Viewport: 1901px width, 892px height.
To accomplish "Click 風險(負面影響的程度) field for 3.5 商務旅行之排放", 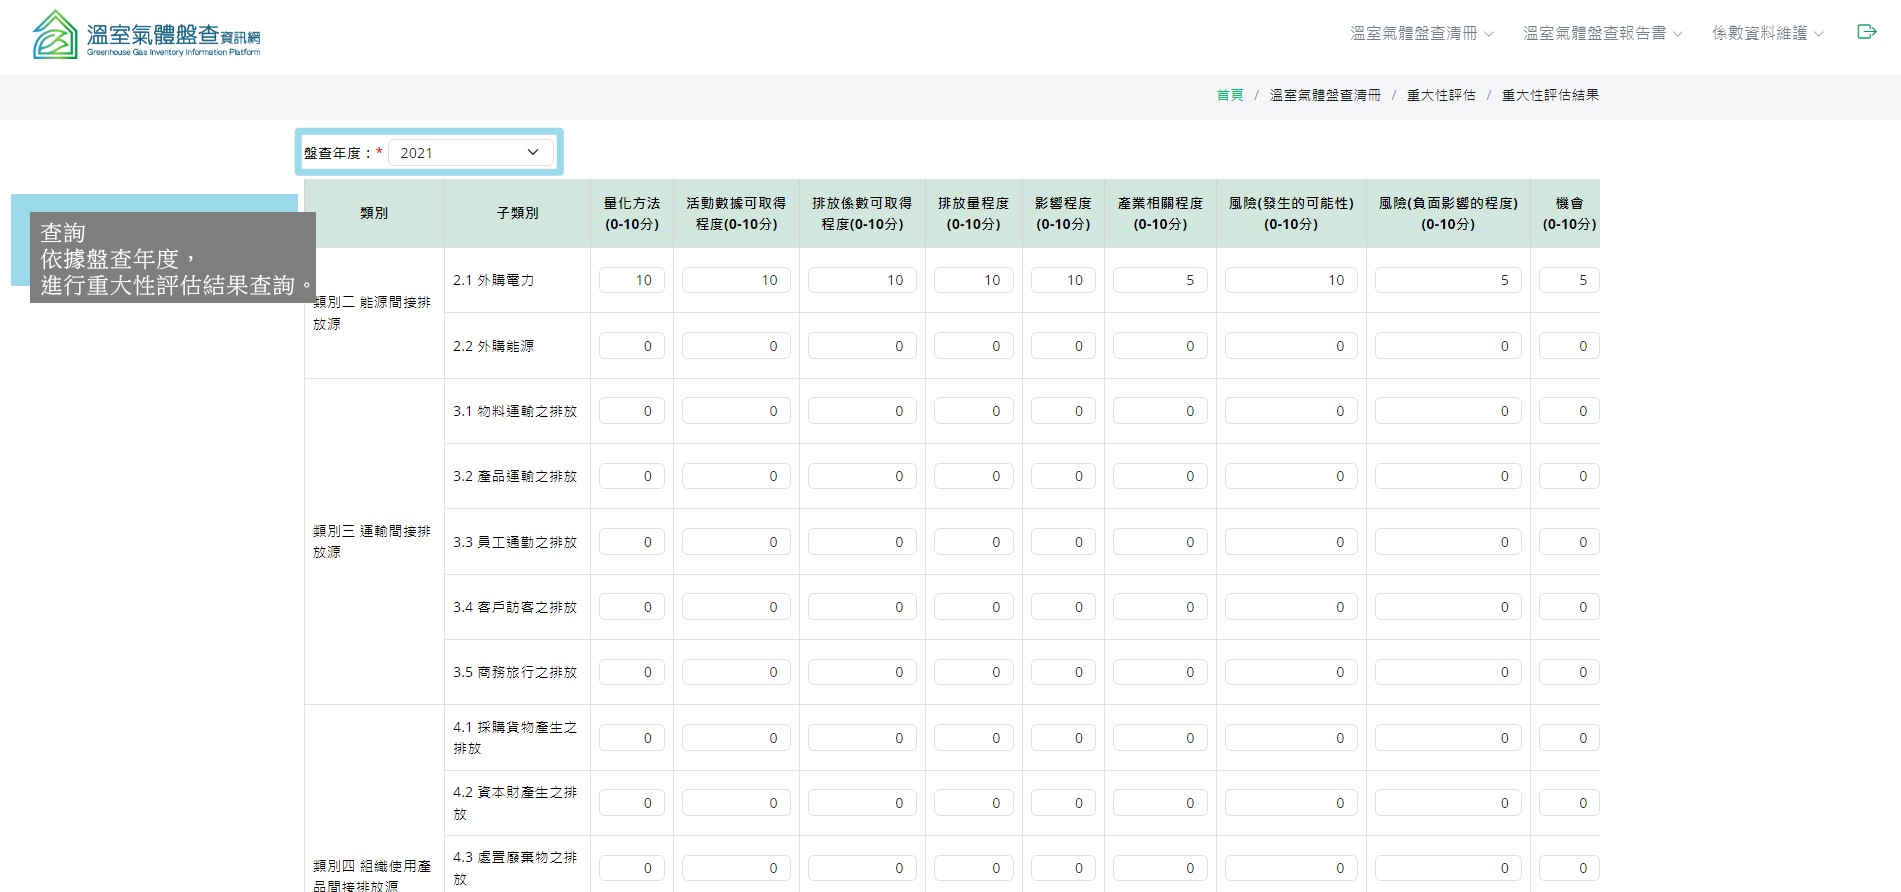I will (x=1447, y=672).
